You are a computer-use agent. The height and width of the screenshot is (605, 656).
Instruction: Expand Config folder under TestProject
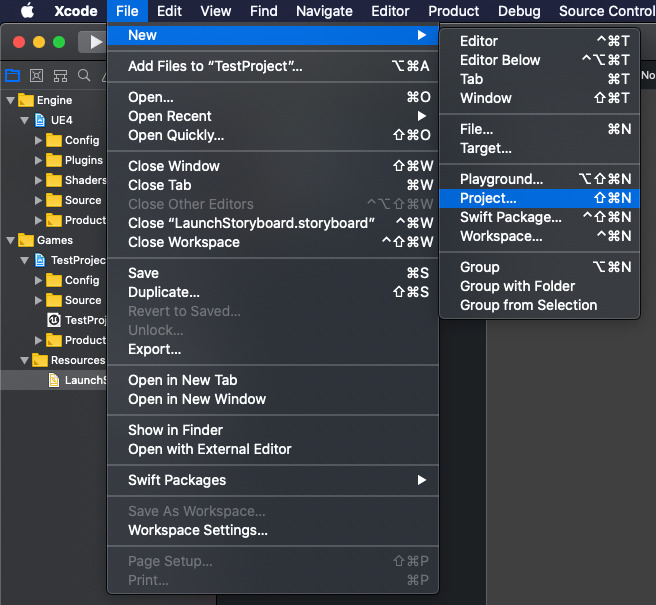38,280
